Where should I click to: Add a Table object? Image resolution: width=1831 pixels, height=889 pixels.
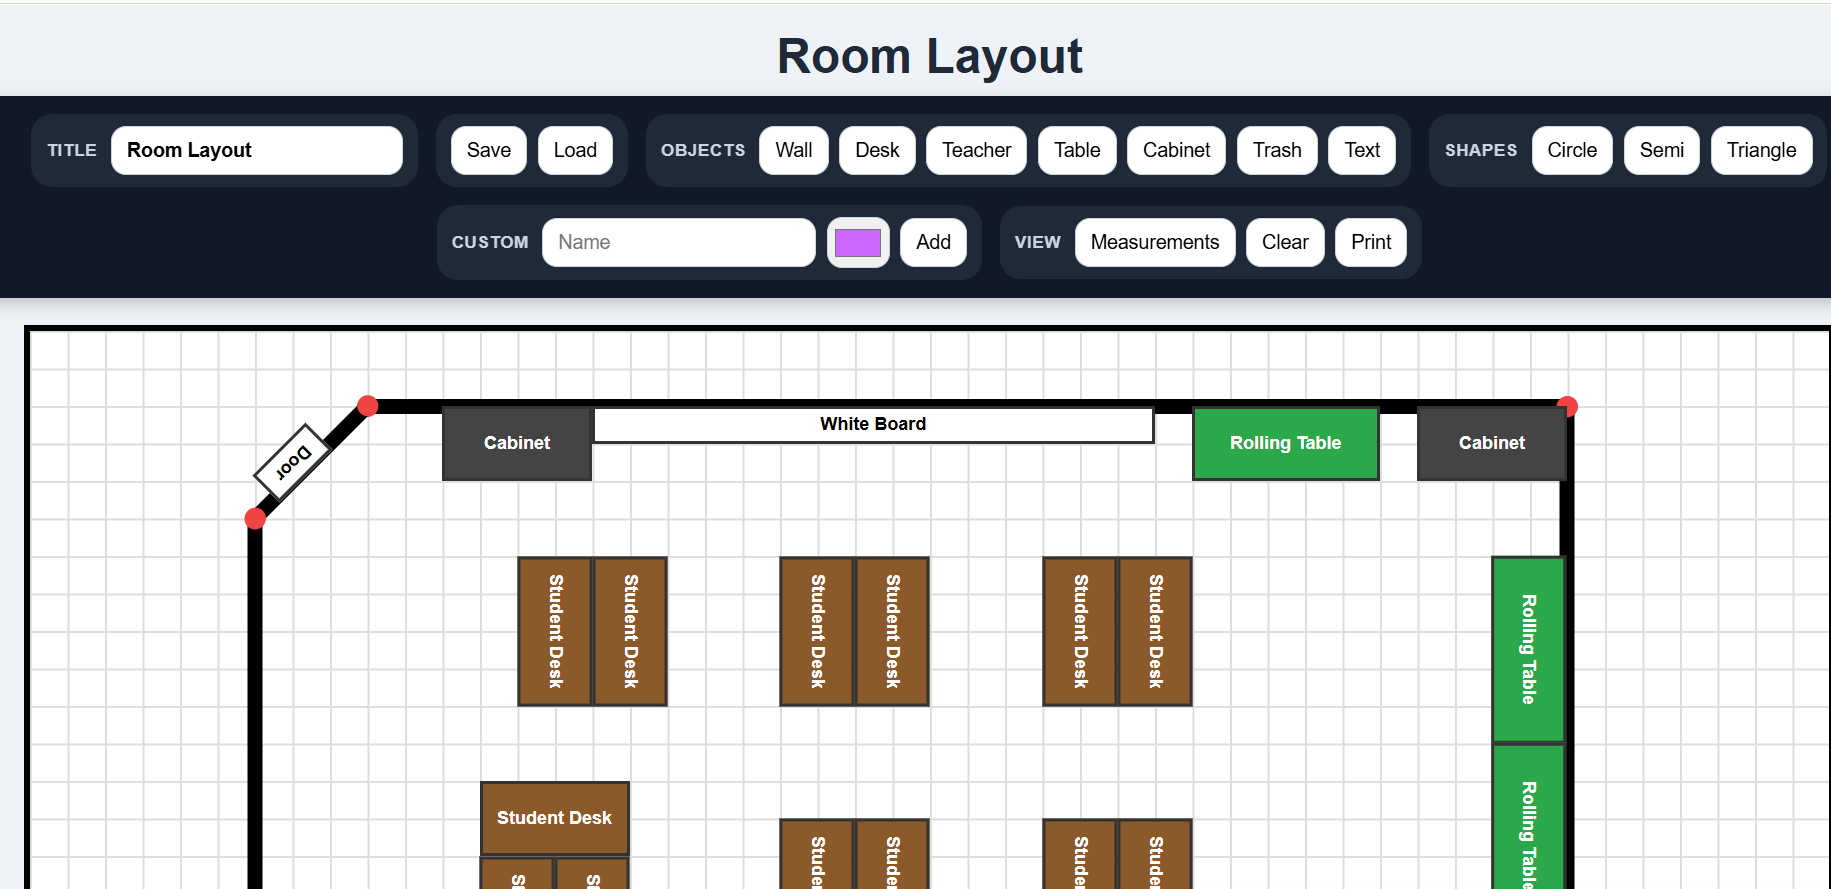point(1077,150)
